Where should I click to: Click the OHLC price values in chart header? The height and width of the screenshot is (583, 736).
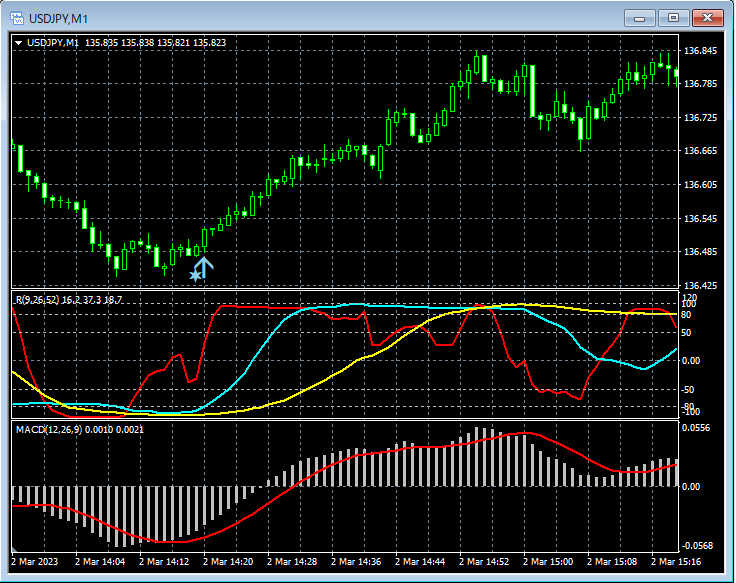(155, 42)
